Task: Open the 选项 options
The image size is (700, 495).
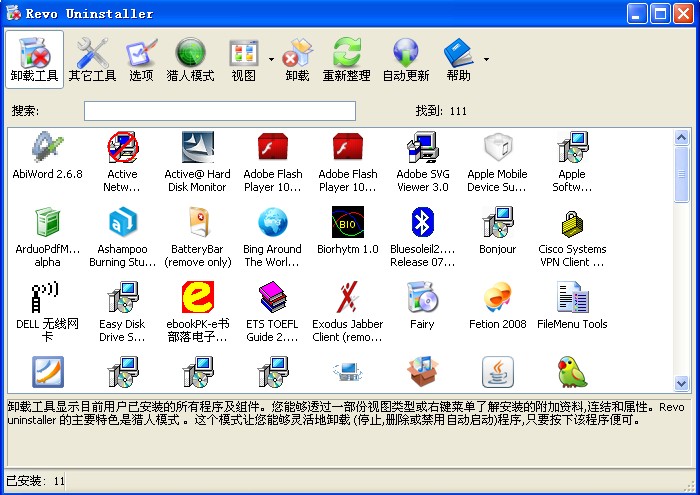Action: pos(142,60)
